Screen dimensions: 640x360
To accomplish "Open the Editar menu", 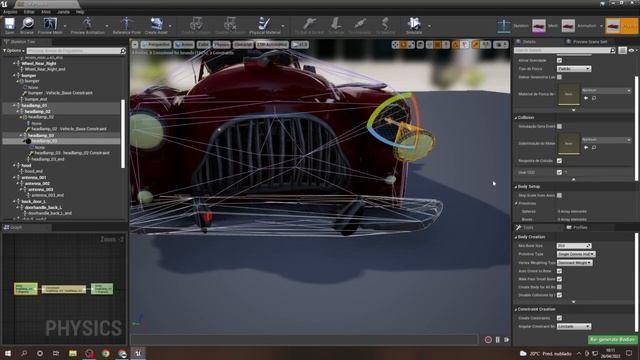I will (29, 12).
